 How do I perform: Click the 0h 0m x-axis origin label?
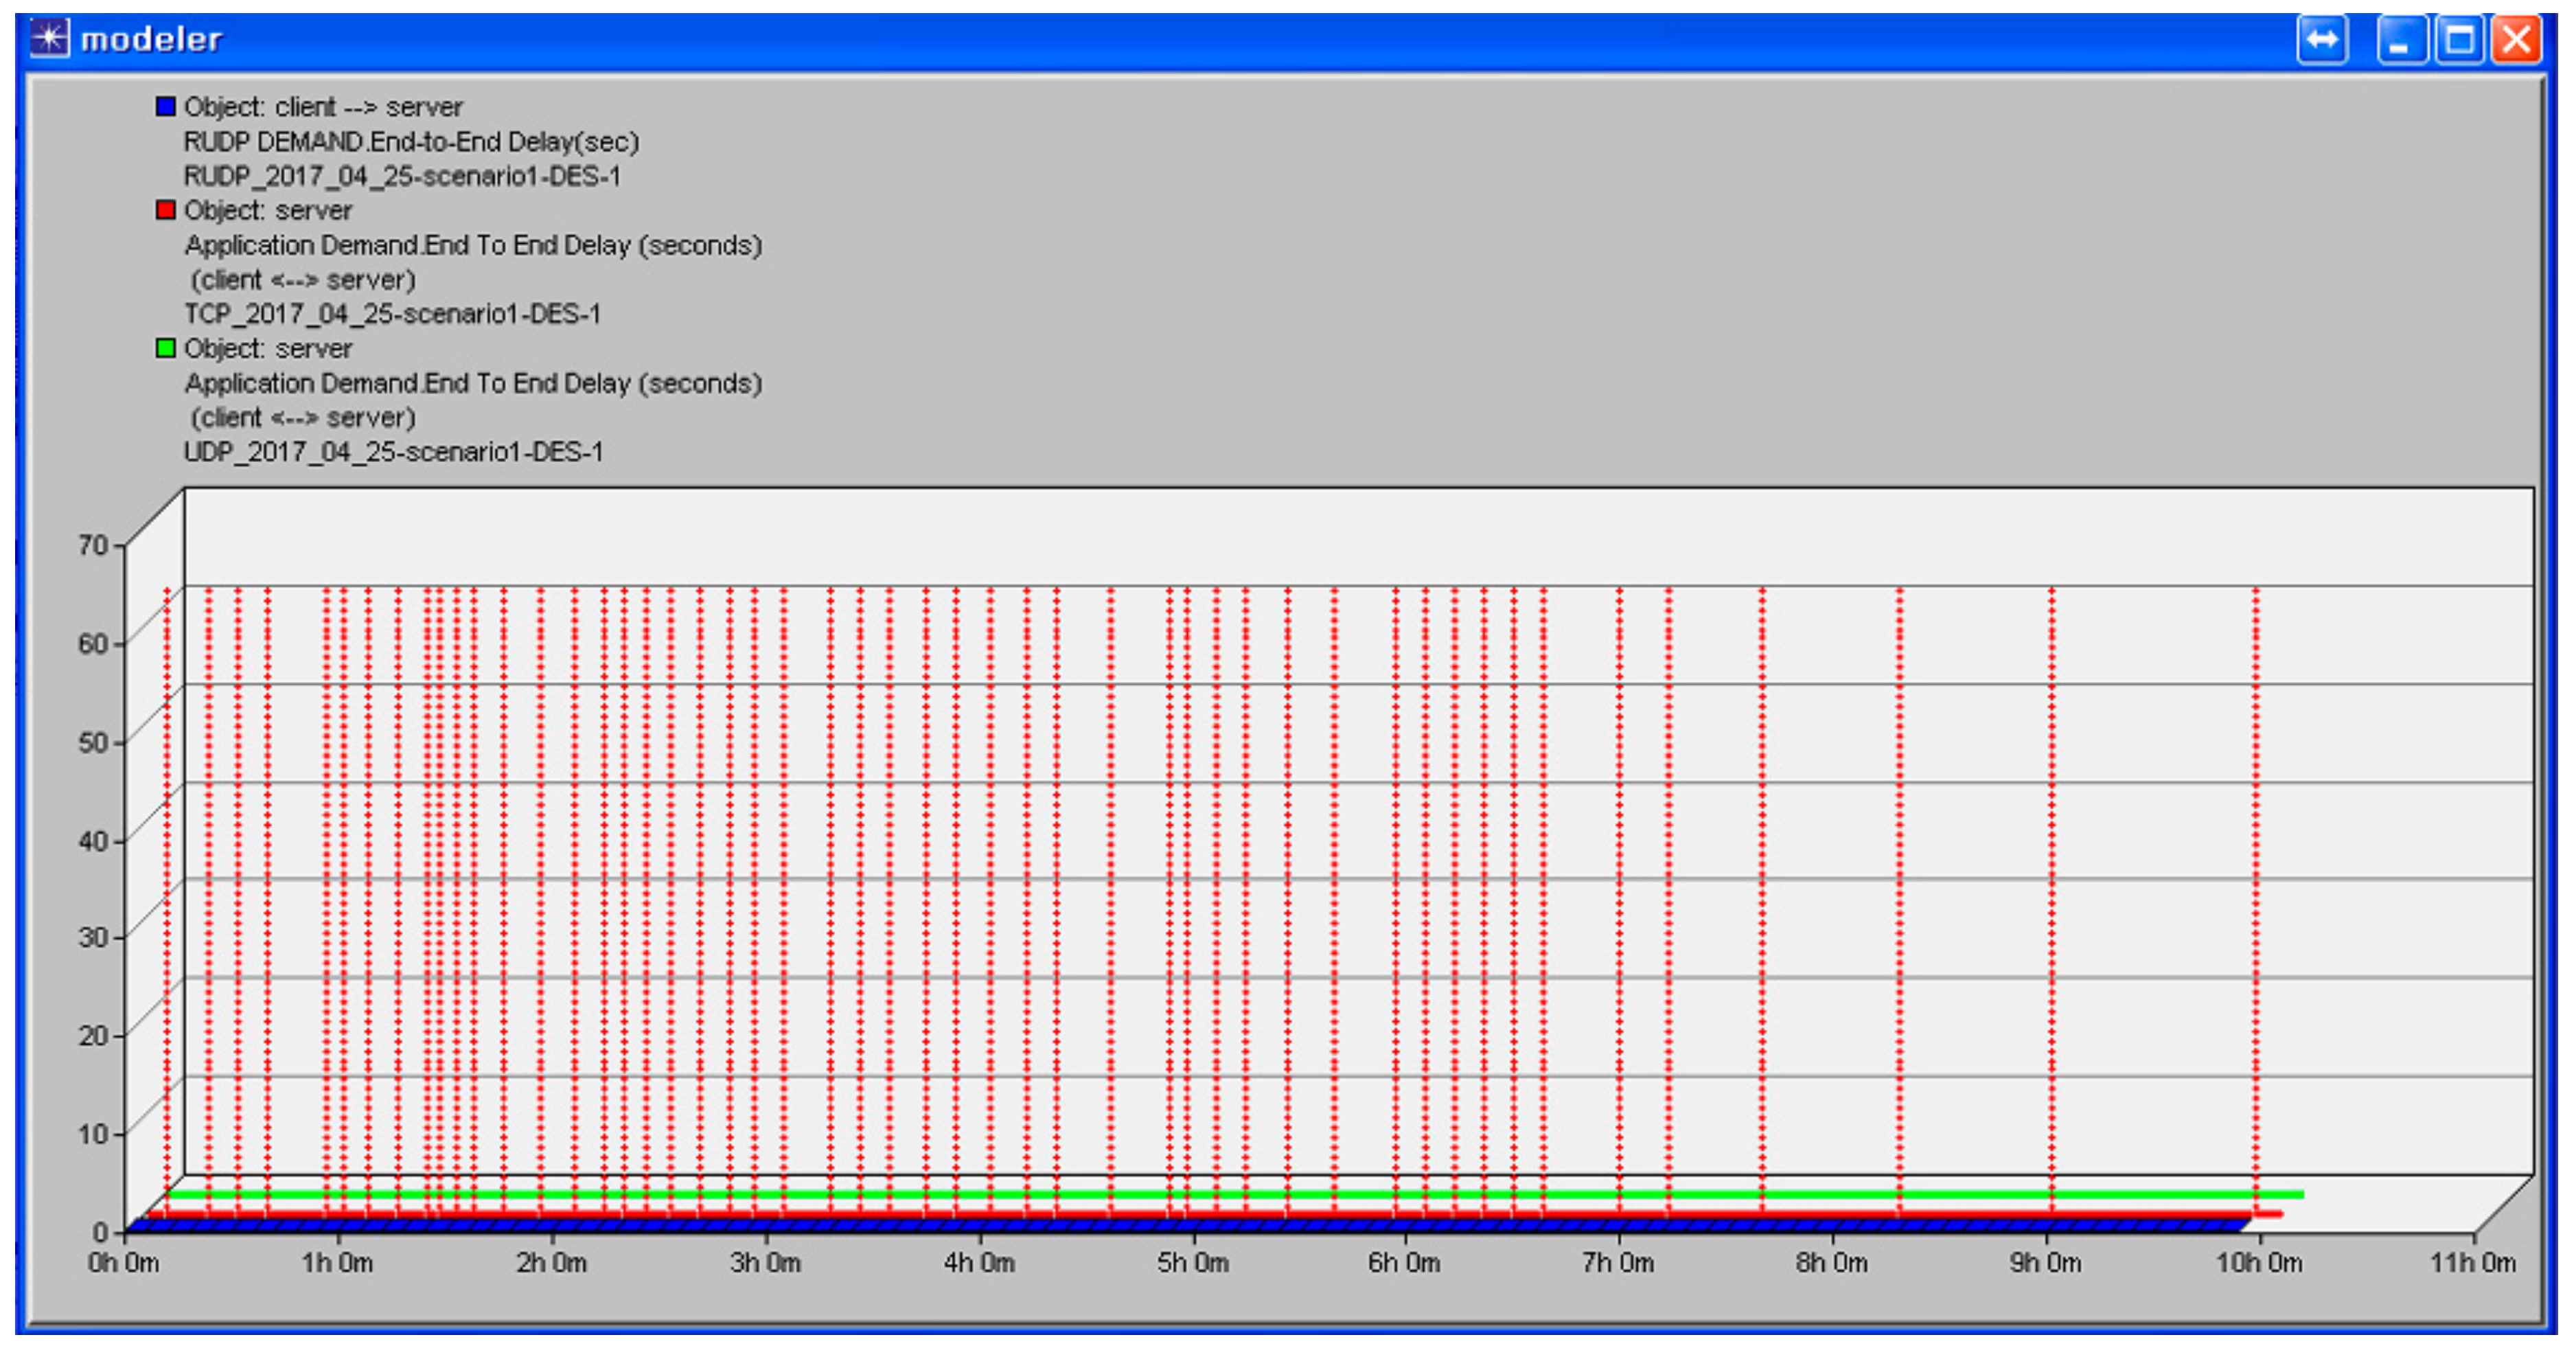(x=124, y=1263)
